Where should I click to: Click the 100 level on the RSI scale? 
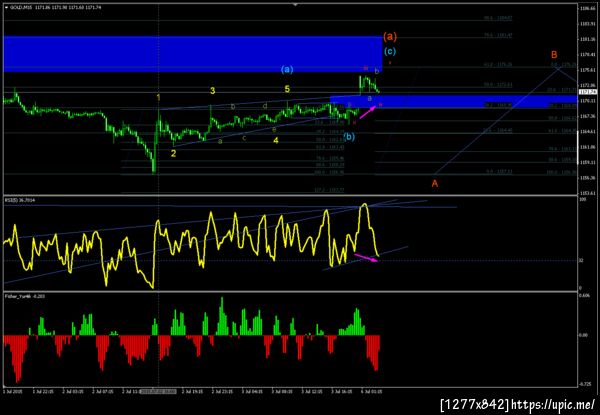[582, 200]
